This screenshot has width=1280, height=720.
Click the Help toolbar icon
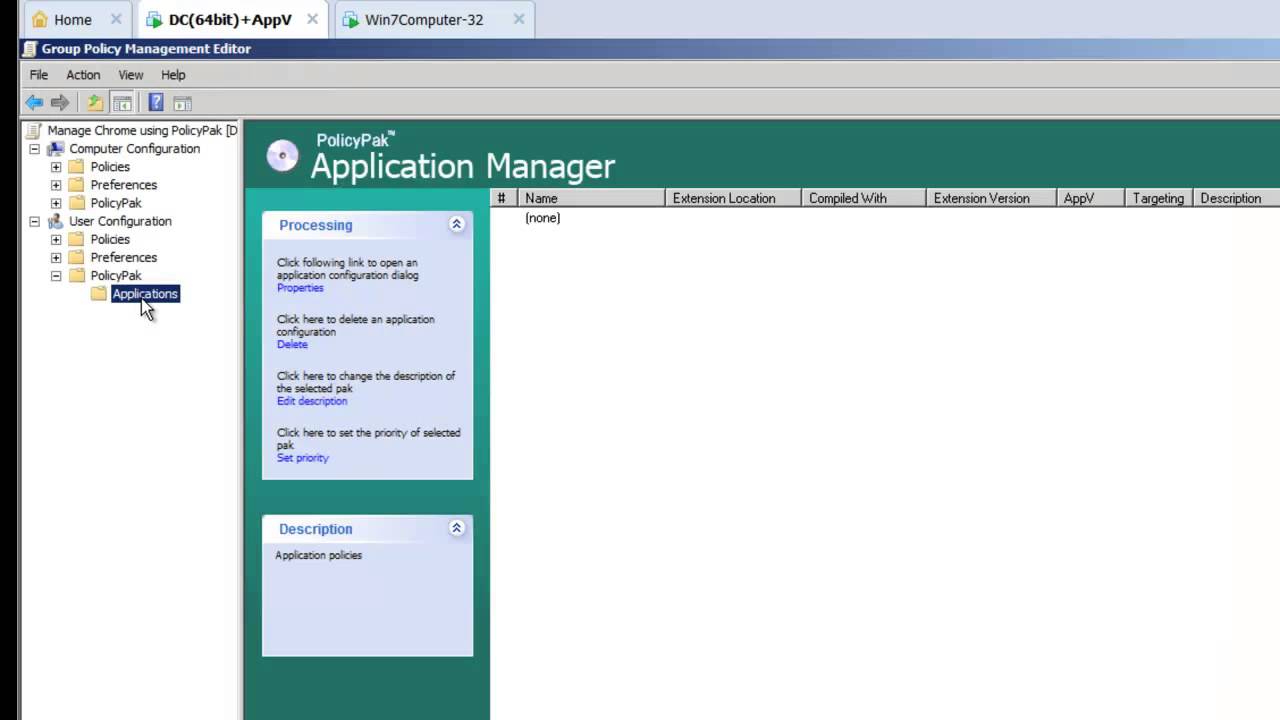(x=156, y=102)
